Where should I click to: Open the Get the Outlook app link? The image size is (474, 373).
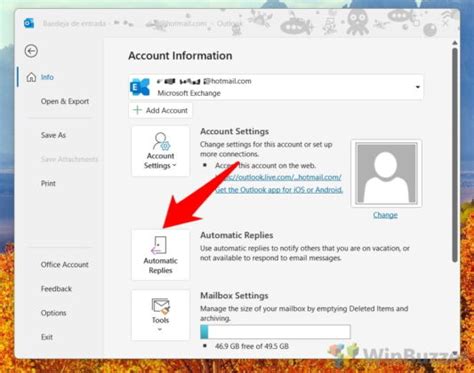pos(279,190)
